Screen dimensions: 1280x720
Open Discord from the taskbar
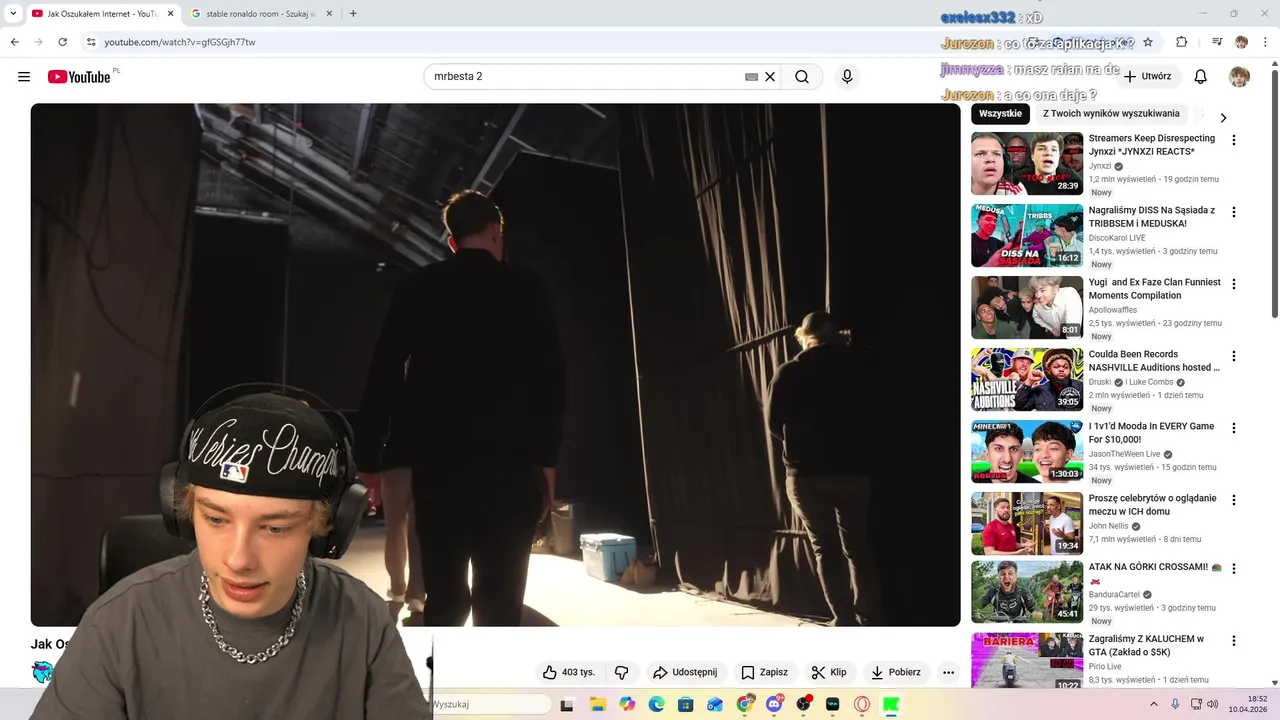click(x=774, y=704)
